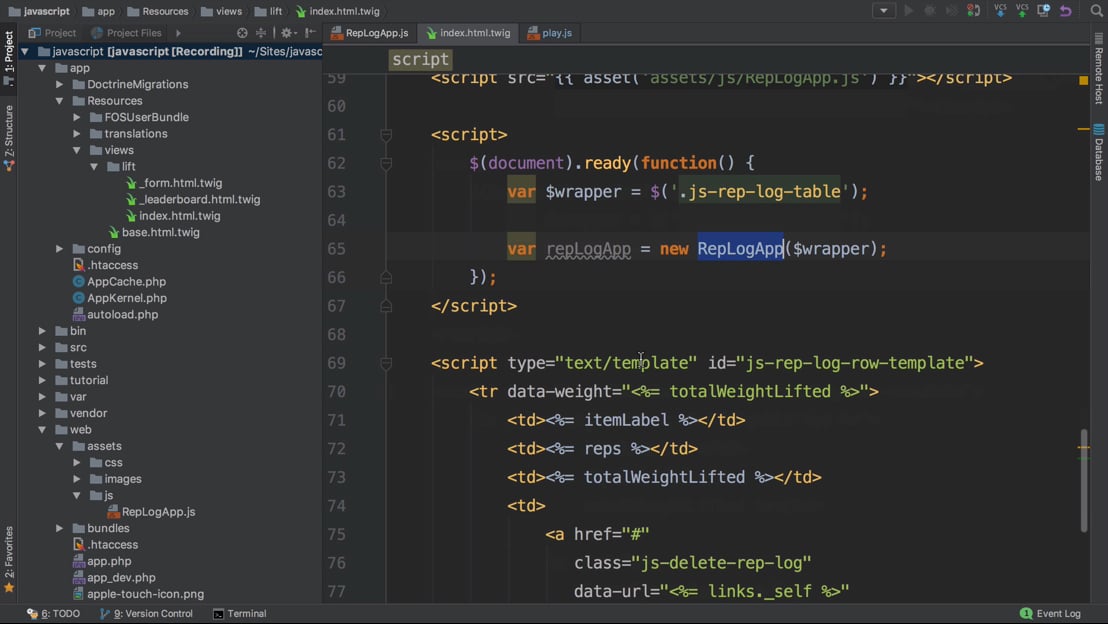Click the Collapse All icon in Project panel
The image size is (1108, 624).
pos(261,33)
